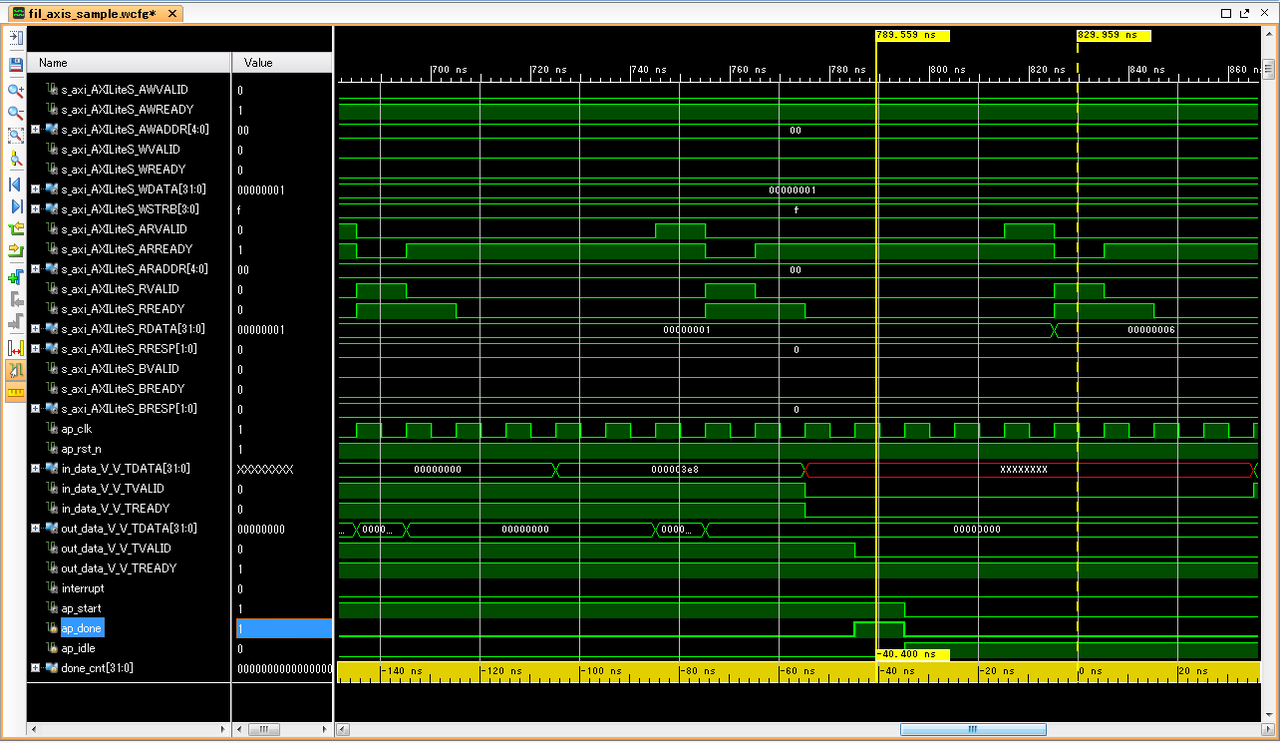Click the Value column header
Screen dimensions: 1280x743
coord(282,62)
